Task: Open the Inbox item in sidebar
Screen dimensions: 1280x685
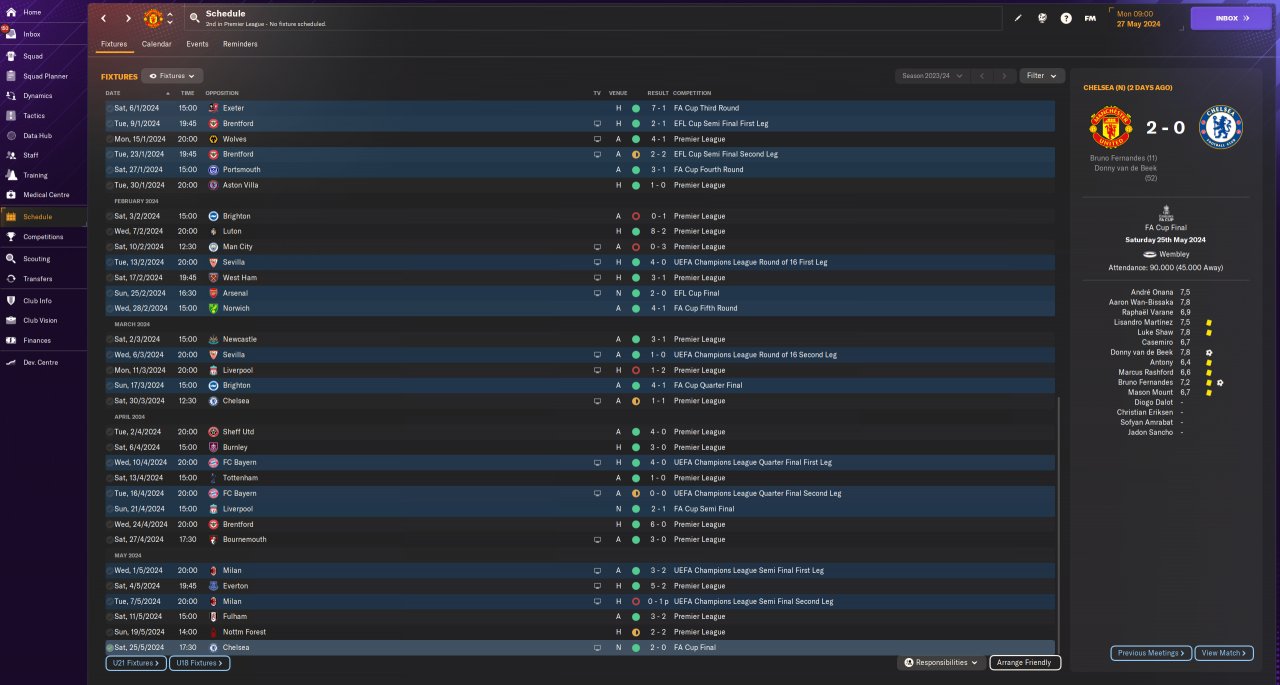Action: tap(32, 34)
